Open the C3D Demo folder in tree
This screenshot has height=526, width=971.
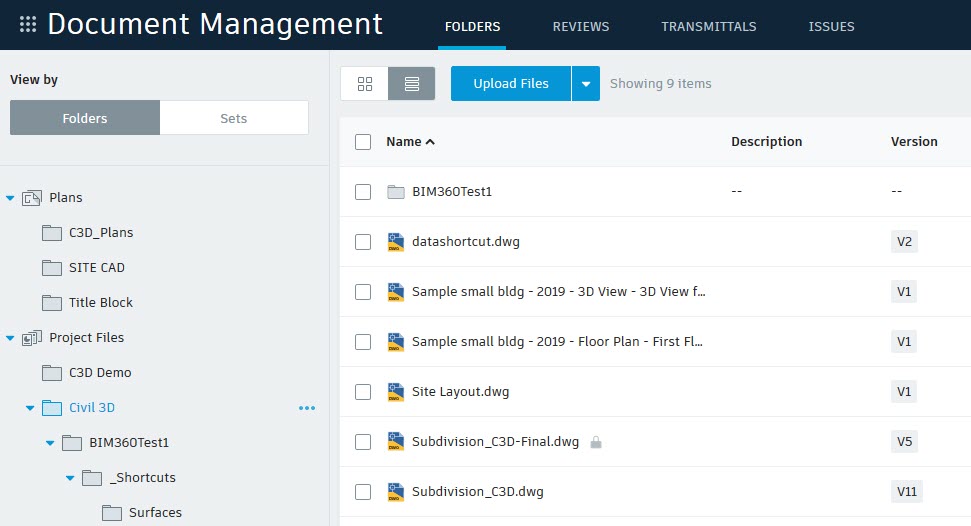coord(99,373)
